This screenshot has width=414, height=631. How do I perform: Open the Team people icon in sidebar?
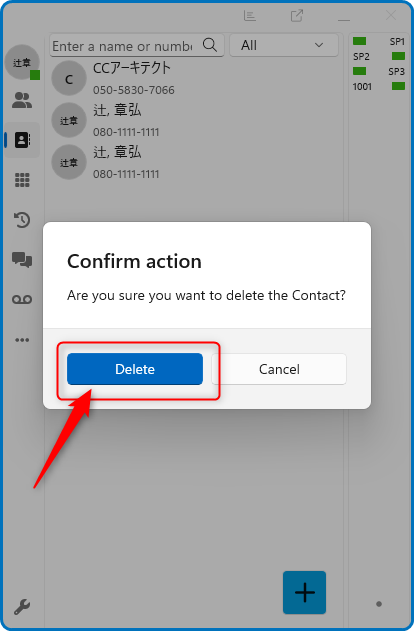point(22,100)
